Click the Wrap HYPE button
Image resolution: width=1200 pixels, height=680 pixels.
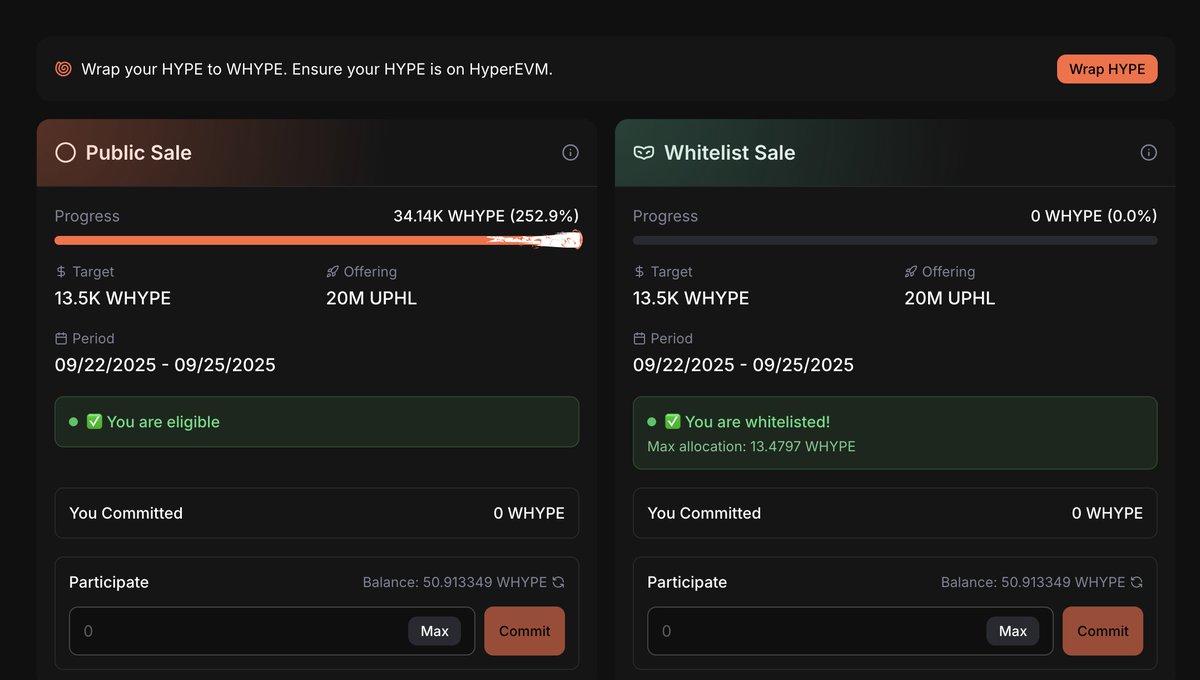(x=1107, y=69)
